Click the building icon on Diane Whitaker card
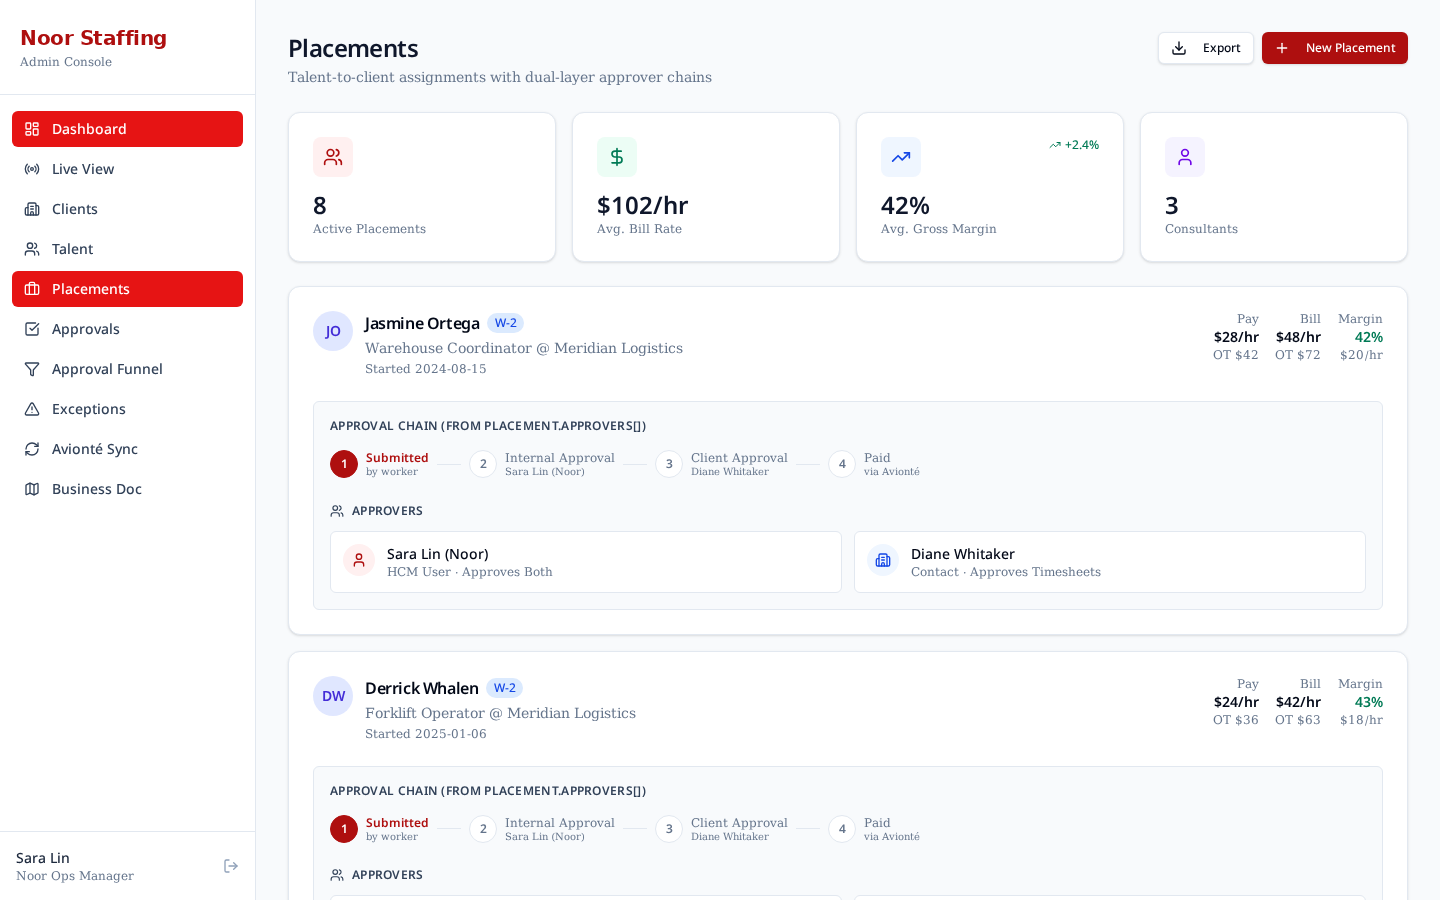Screen dimensions: 1440x900 point(883,560)
